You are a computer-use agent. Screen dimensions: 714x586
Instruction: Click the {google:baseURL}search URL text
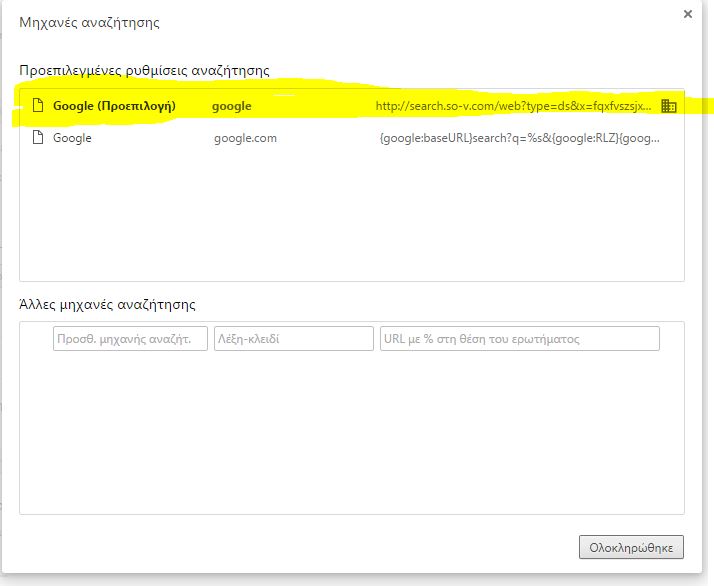click(520, 138)
